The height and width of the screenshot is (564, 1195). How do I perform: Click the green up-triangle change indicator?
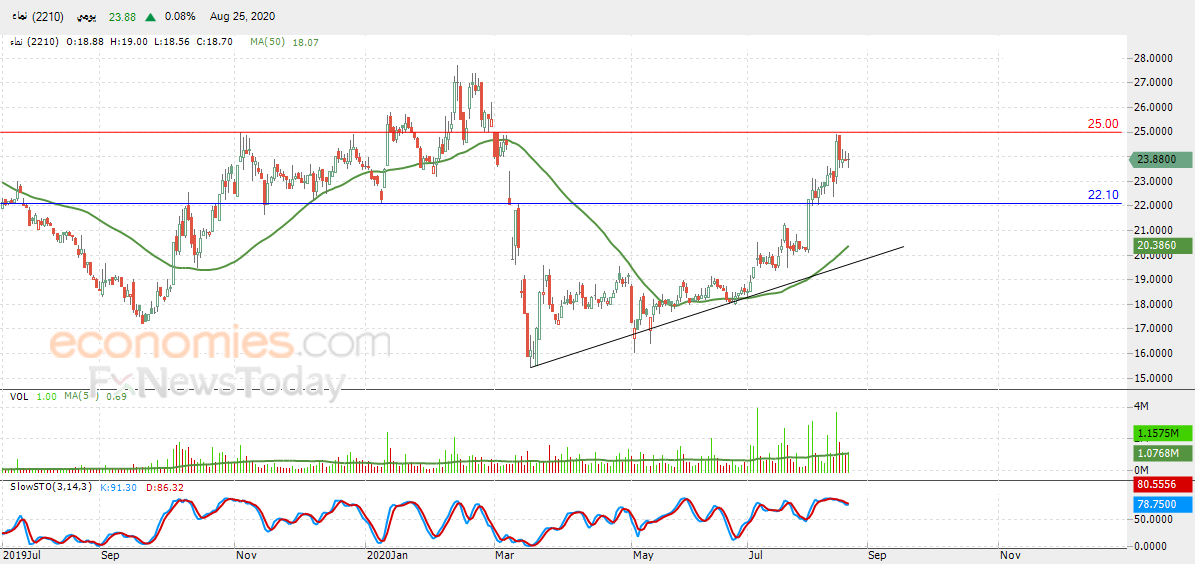[152, 16]
